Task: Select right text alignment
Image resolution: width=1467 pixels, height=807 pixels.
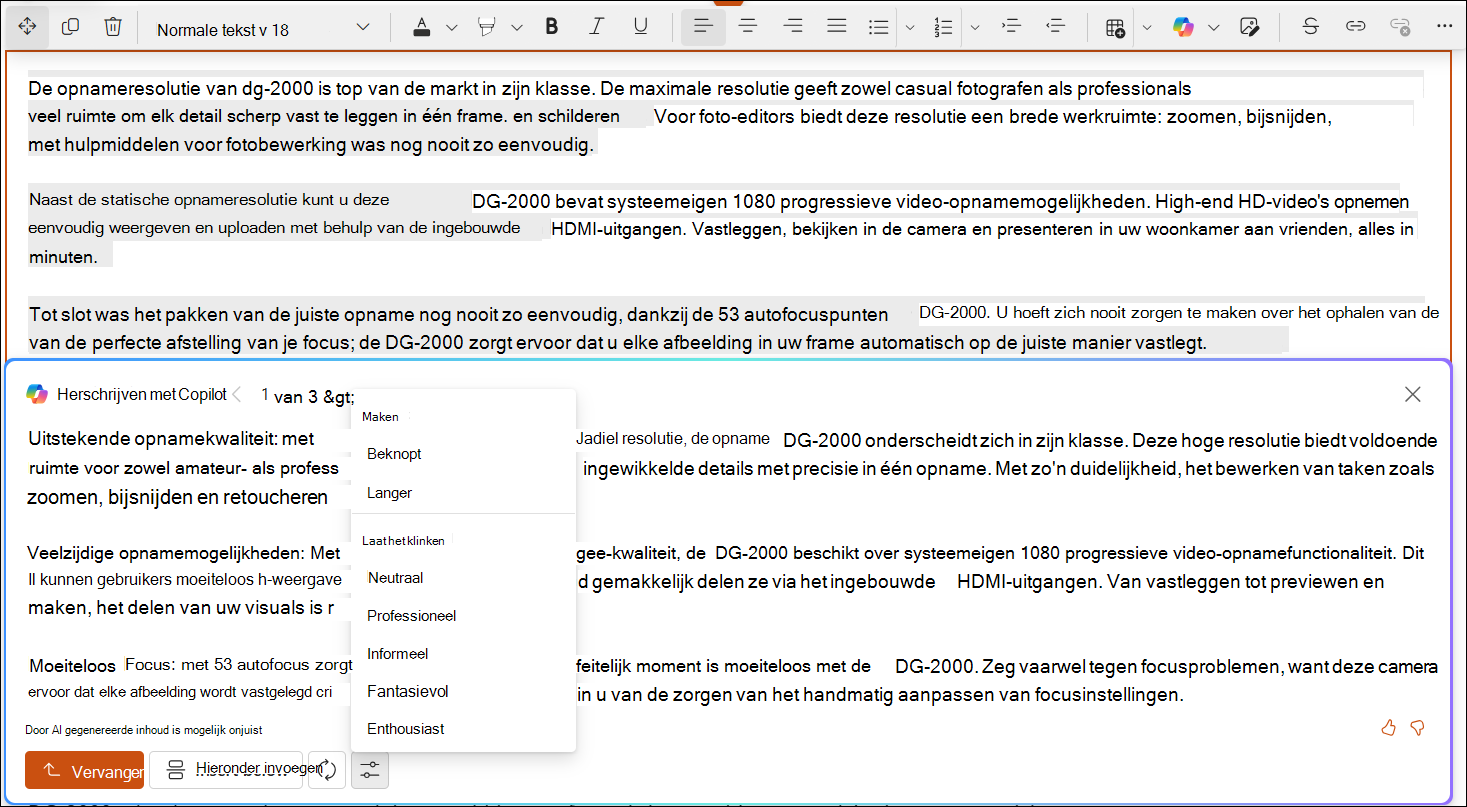Action: point(793,27)
